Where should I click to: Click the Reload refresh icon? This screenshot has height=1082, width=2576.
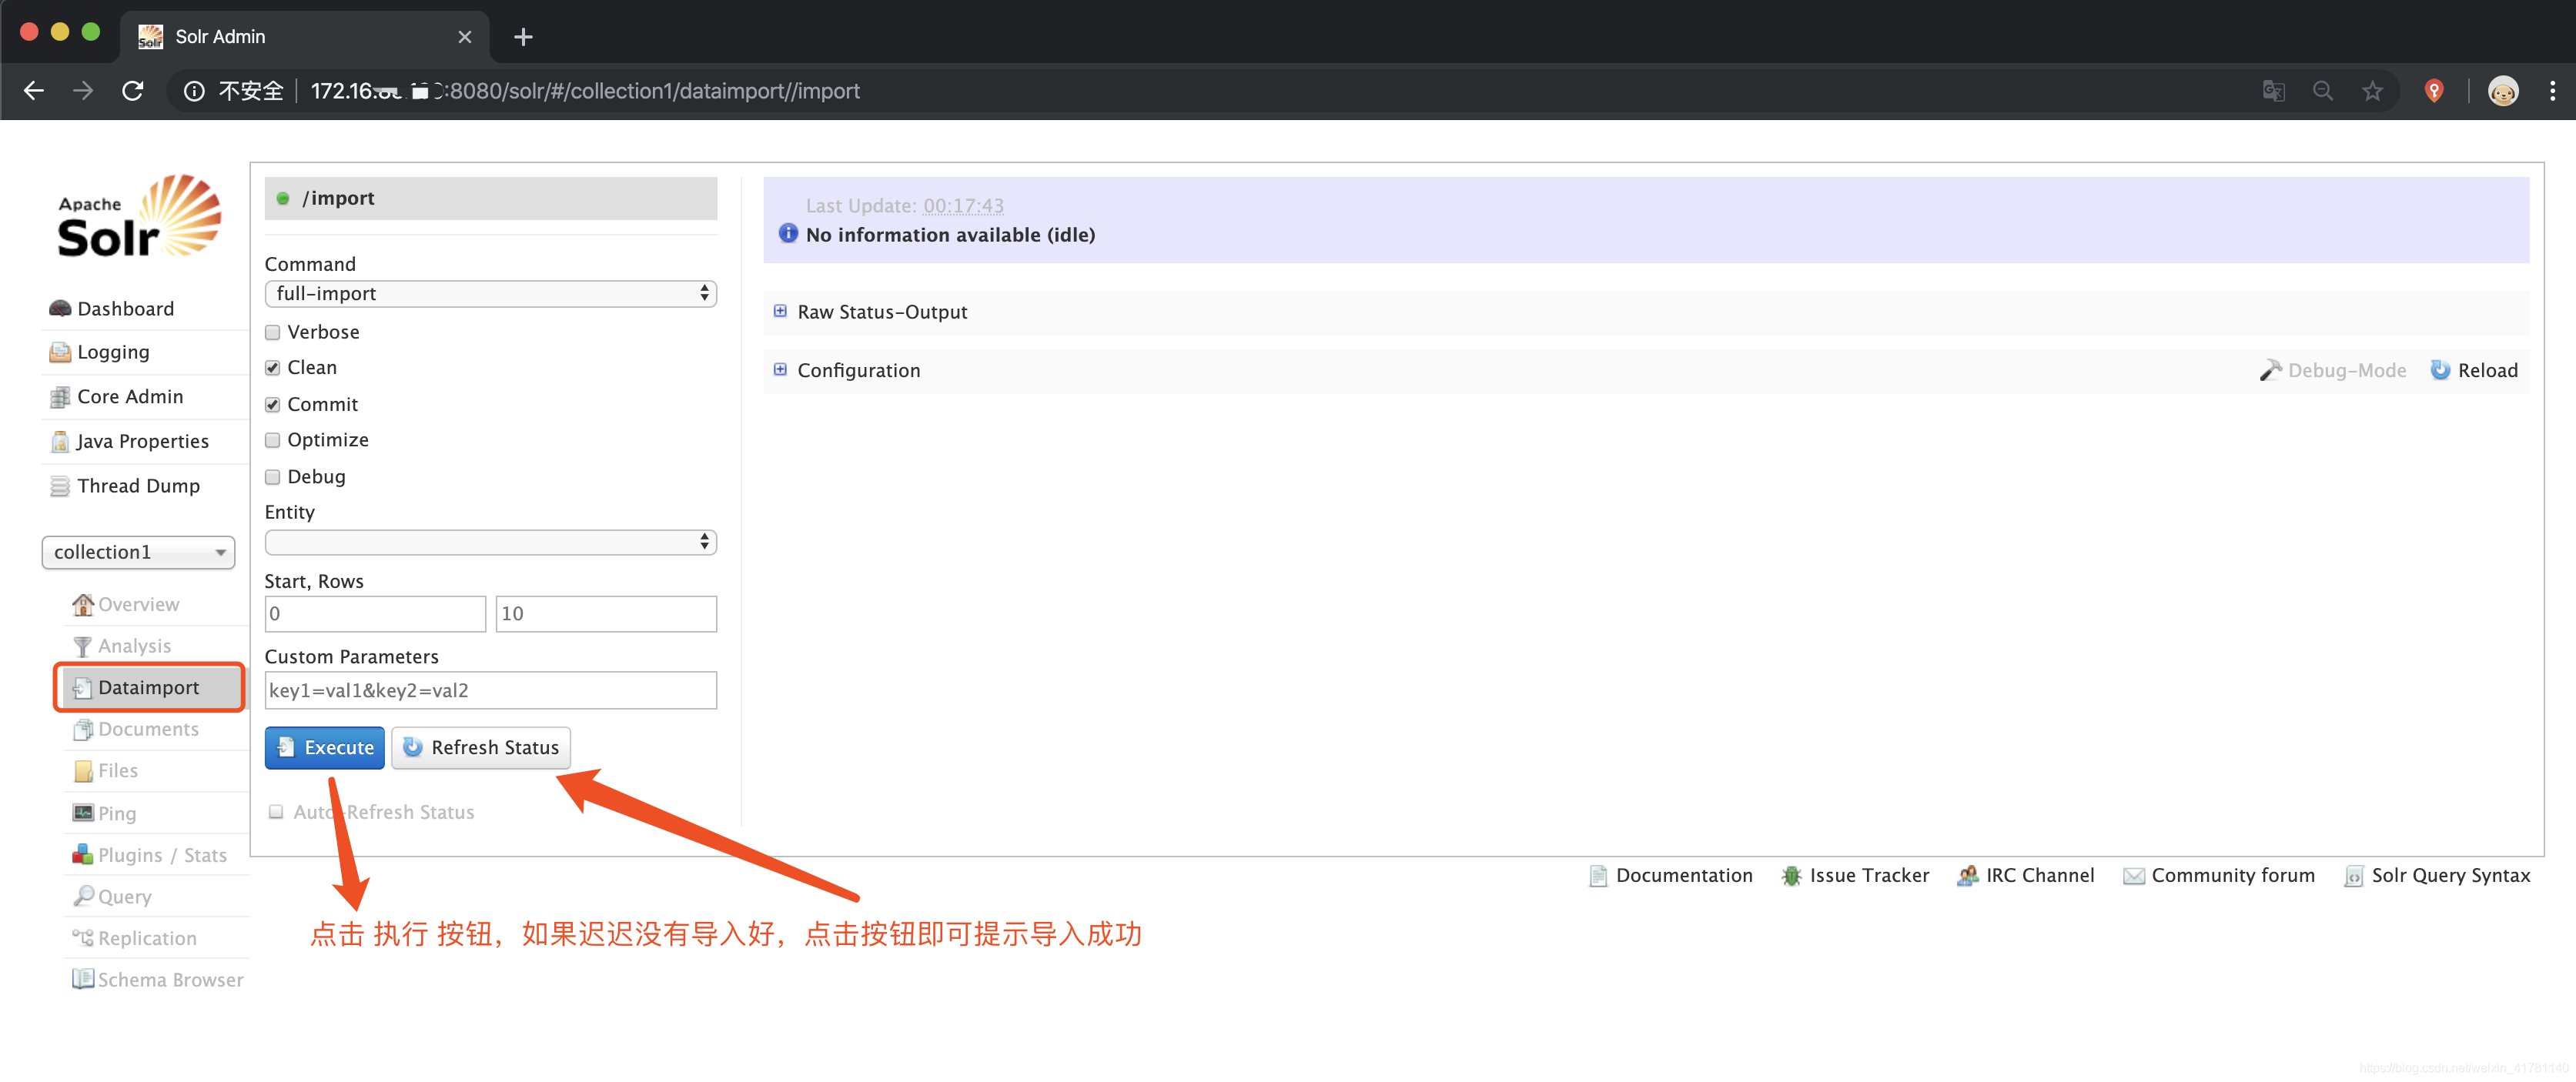pos(2440,370)
